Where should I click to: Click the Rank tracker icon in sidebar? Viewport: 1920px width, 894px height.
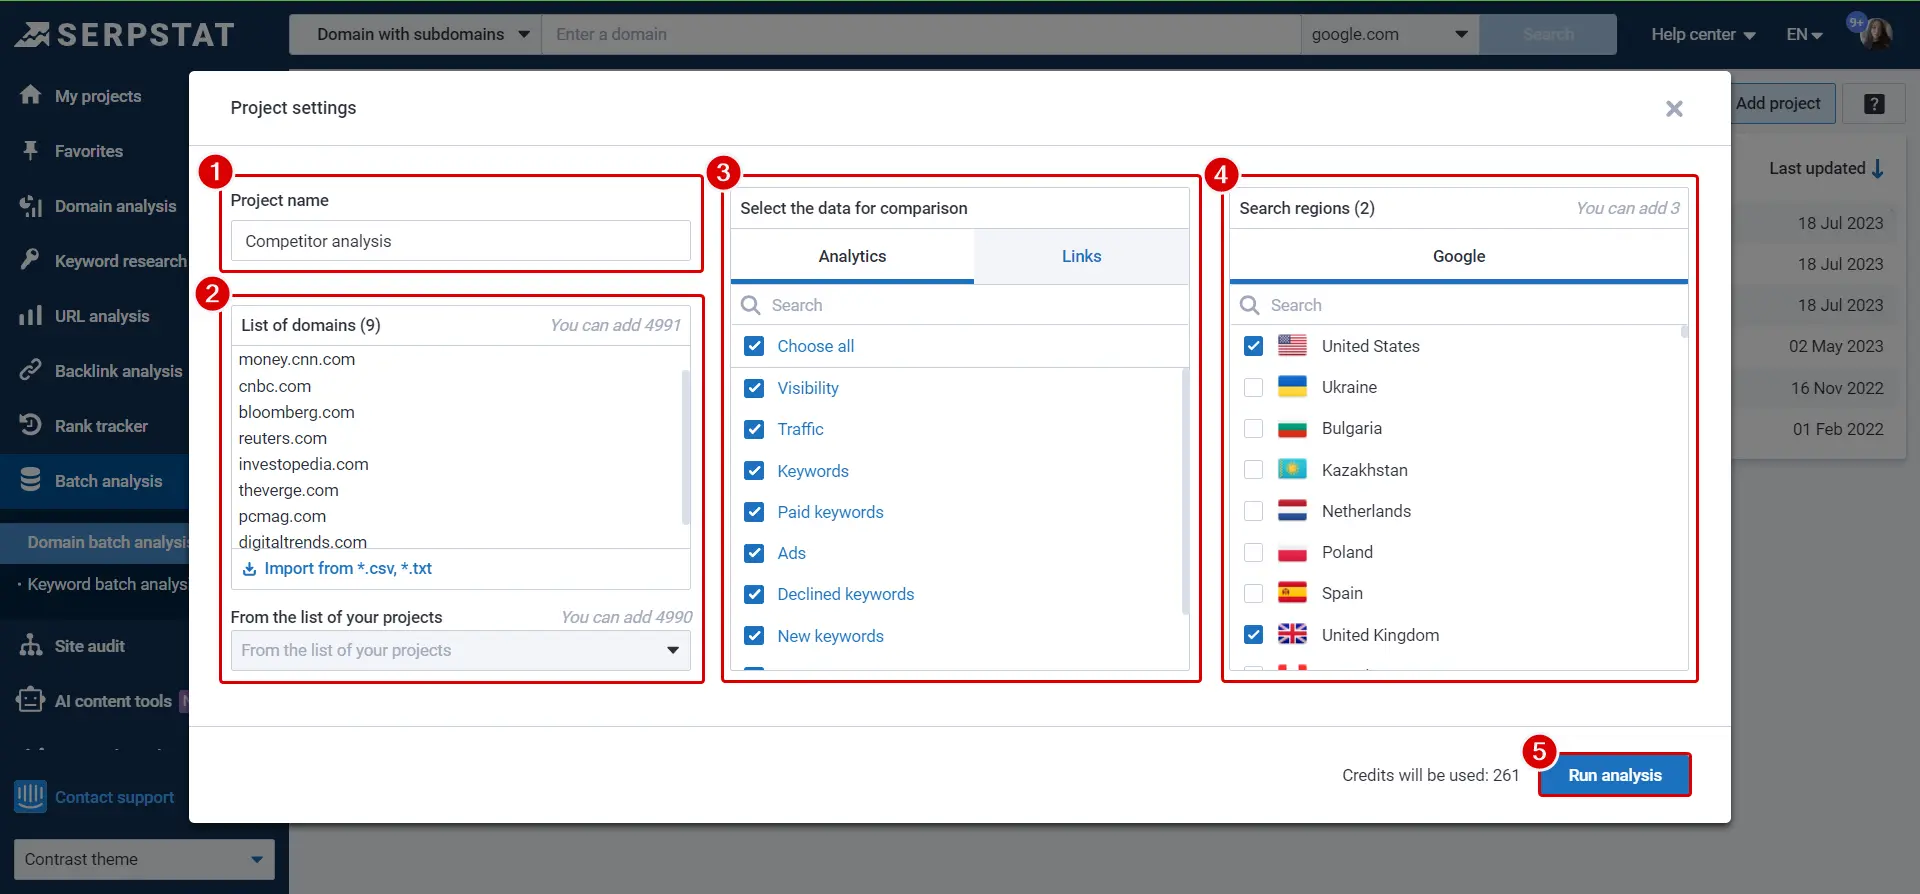click(30, 425)
